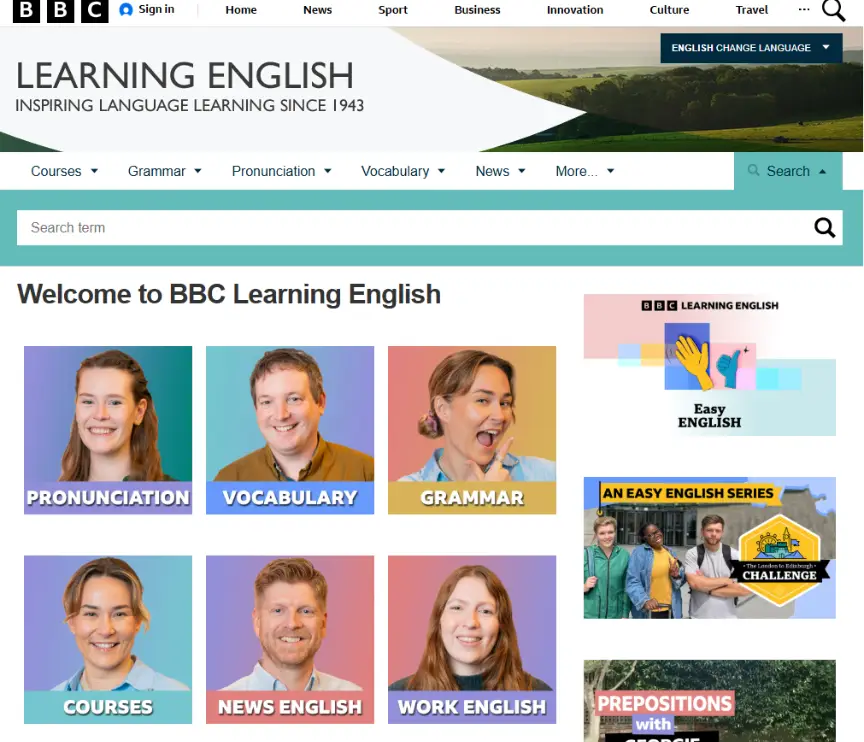864x742 pixels.
Task: Click the top-right search magnifier icon
Action: coord(833,10)
